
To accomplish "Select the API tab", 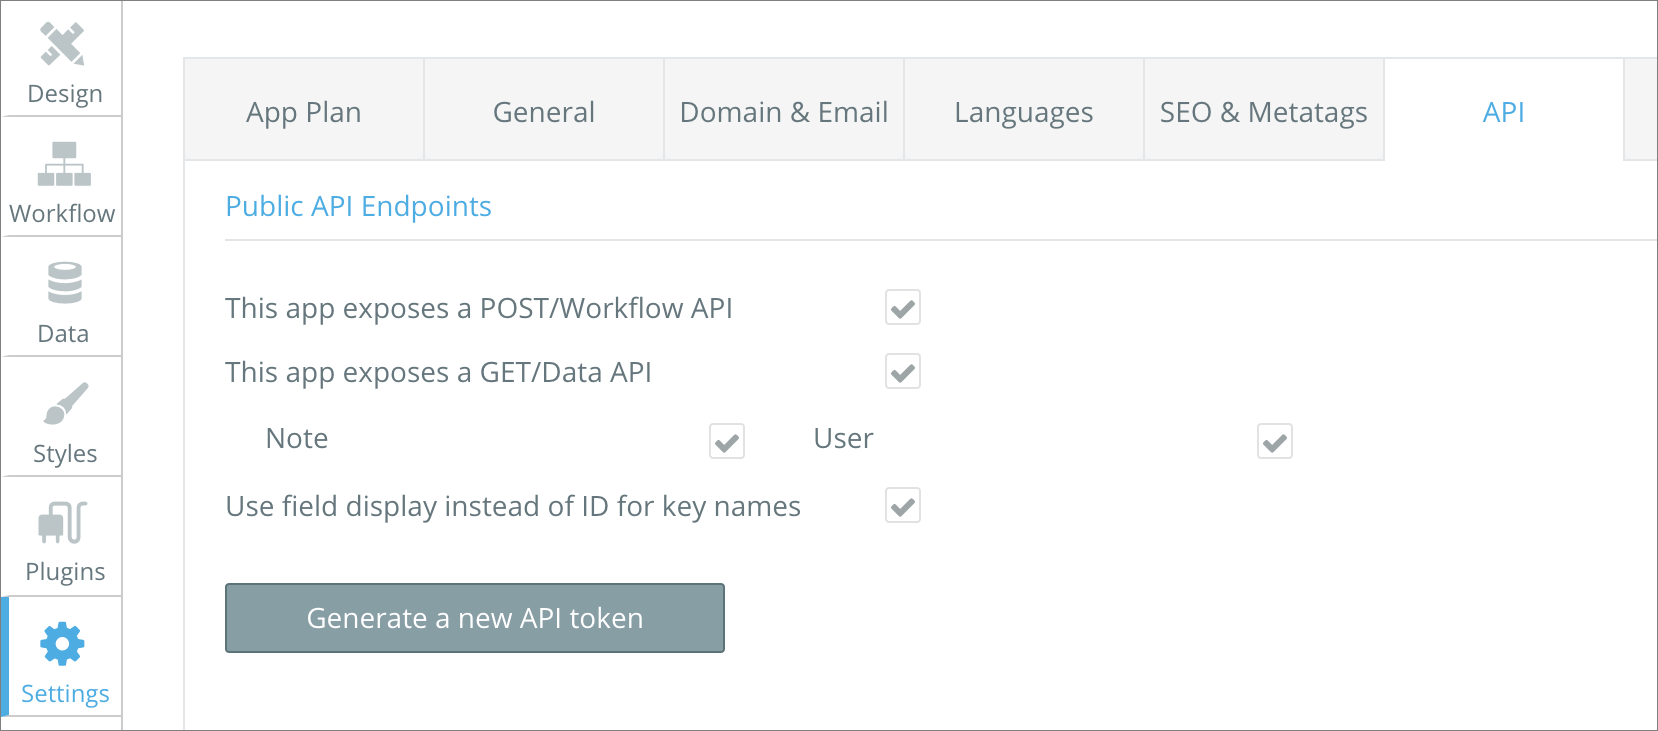I will 1503,112.
